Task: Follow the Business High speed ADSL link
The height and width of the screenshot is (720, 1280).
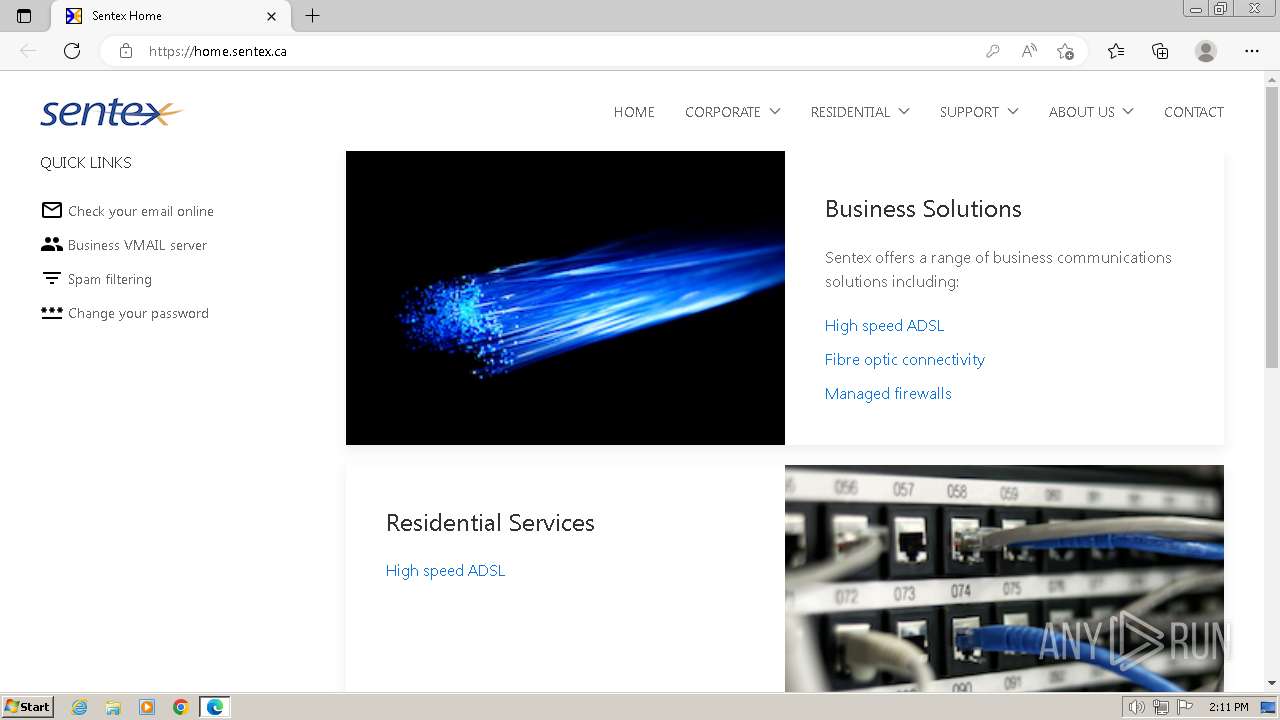Action: [x=884, y=325]
